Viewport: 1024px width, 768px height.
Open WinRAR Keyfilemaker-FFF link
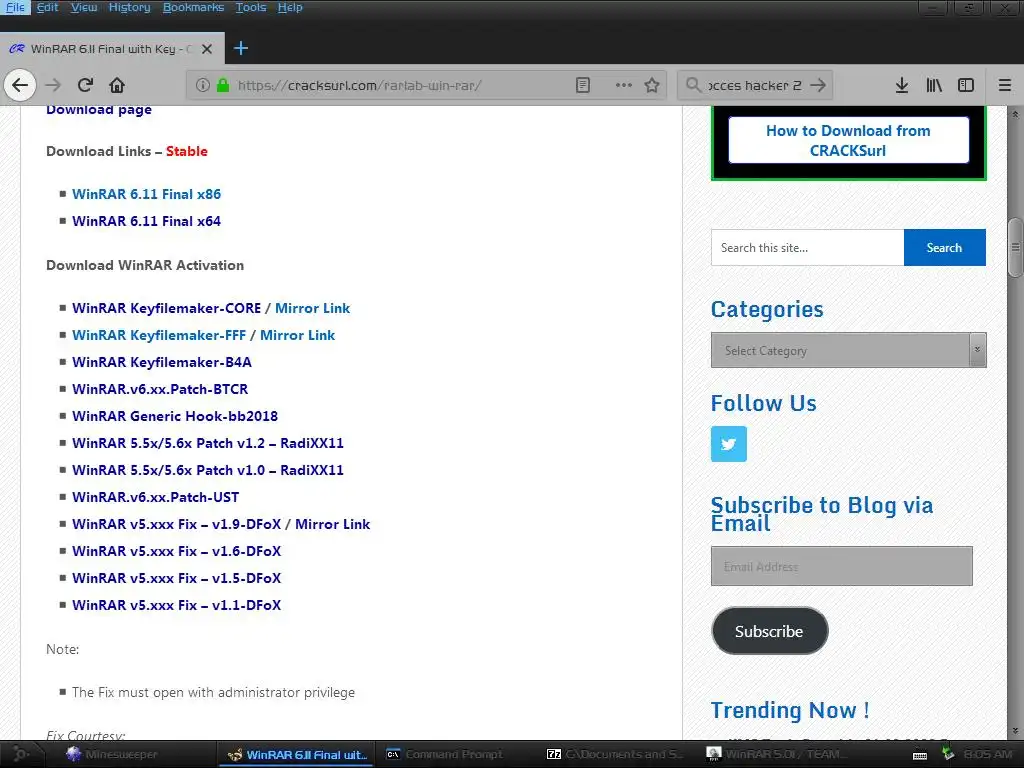[159, 335]
